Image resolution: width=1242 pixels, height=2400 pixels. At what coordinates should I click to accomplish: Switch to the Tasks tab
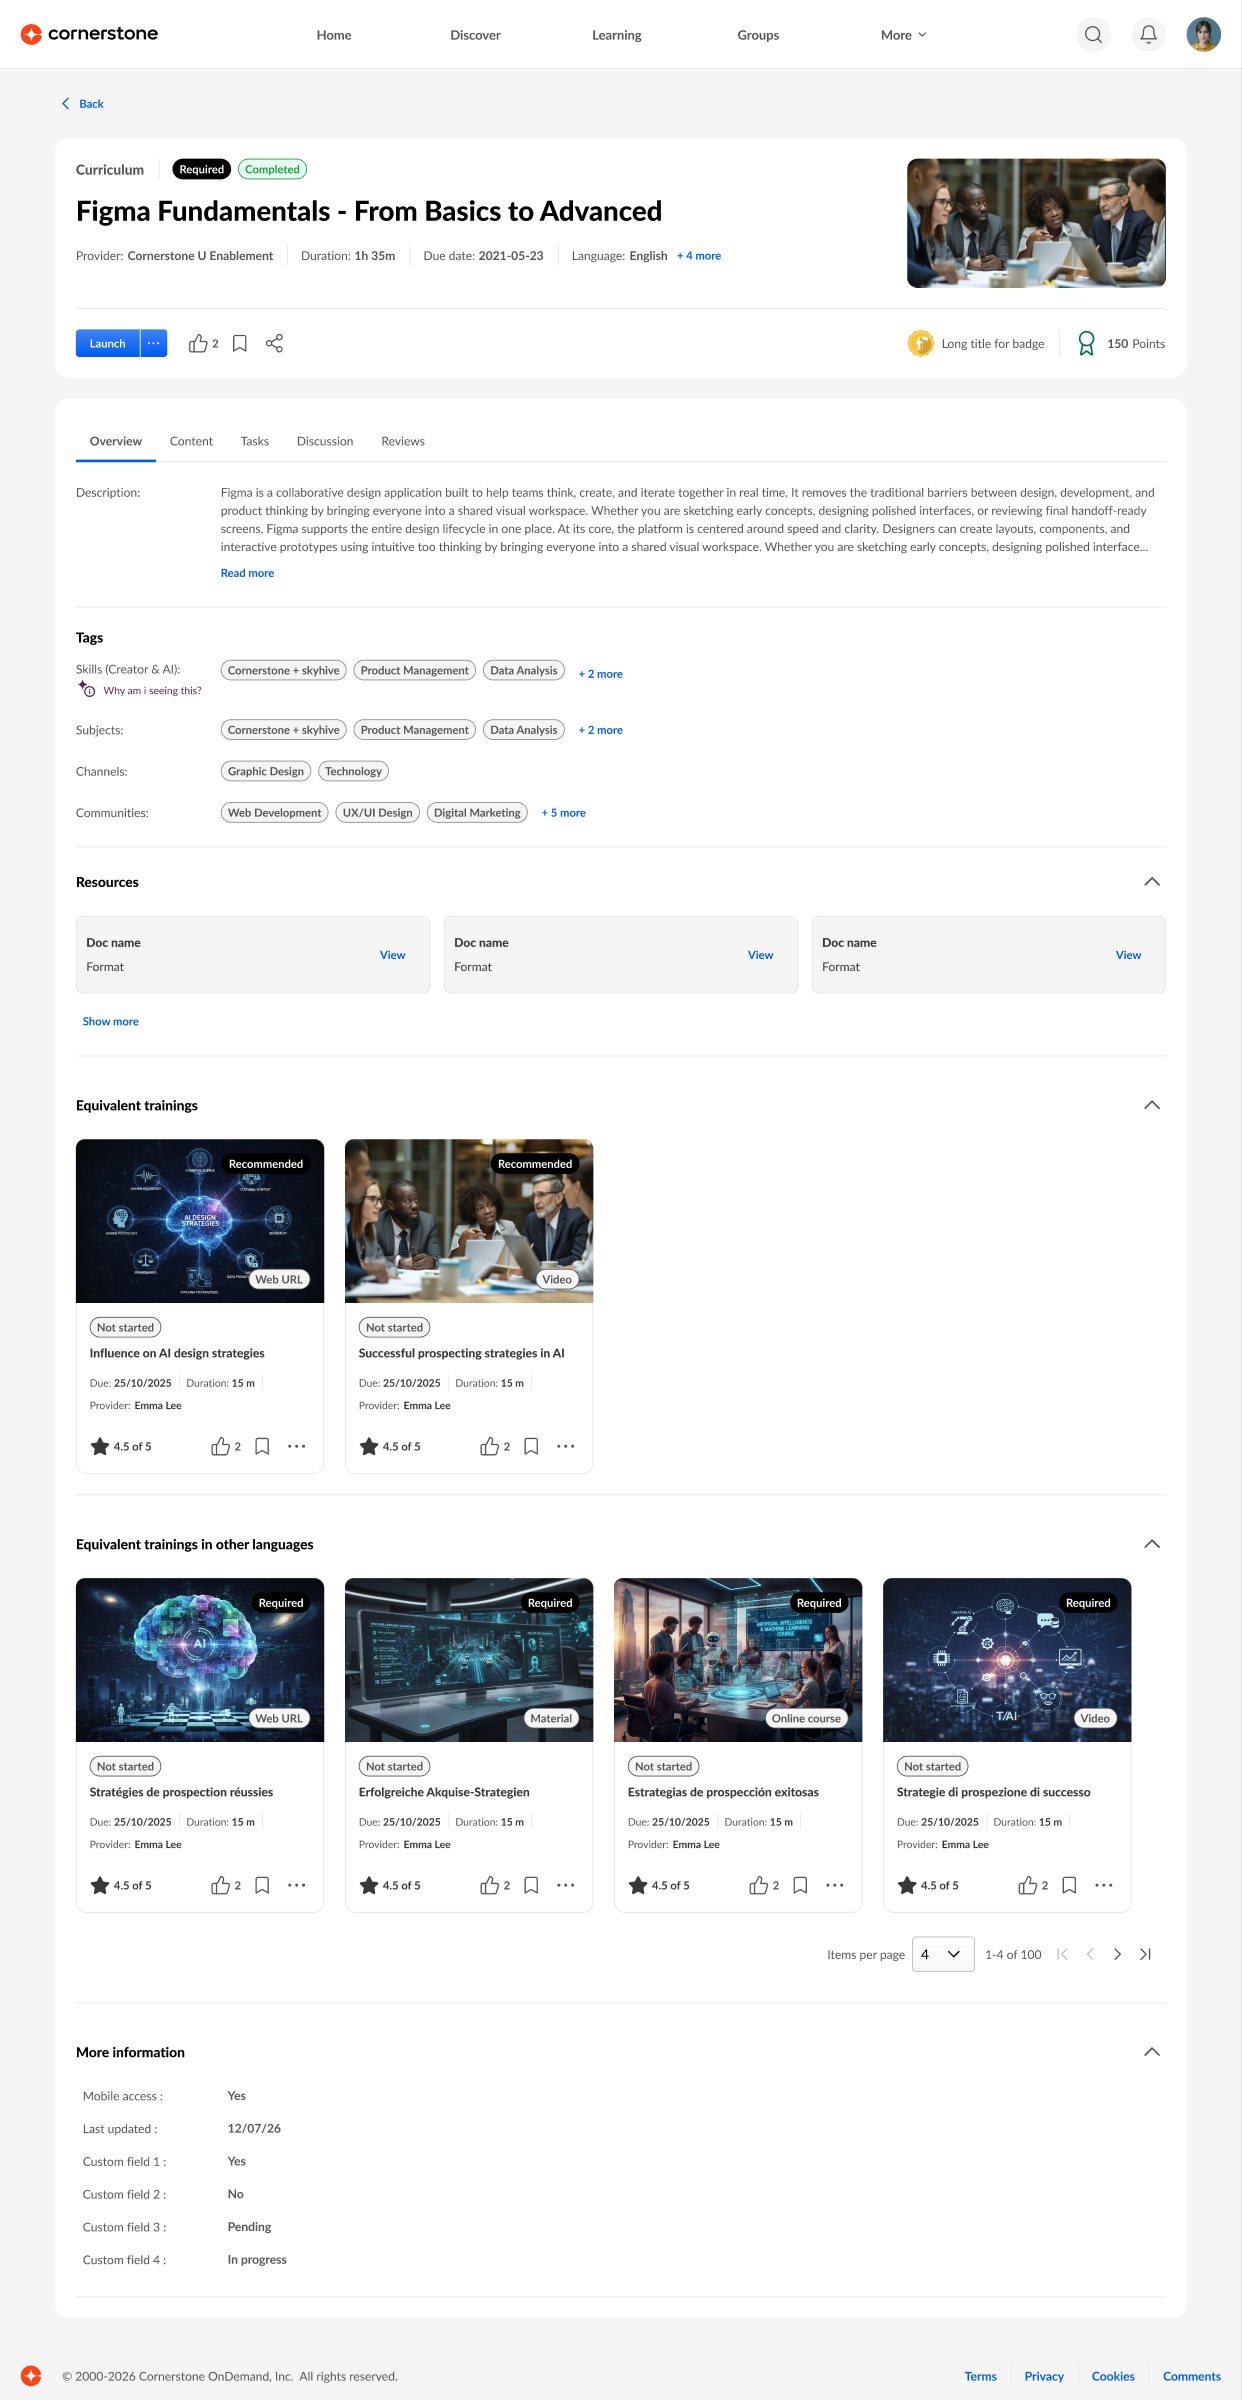(254, 441)
